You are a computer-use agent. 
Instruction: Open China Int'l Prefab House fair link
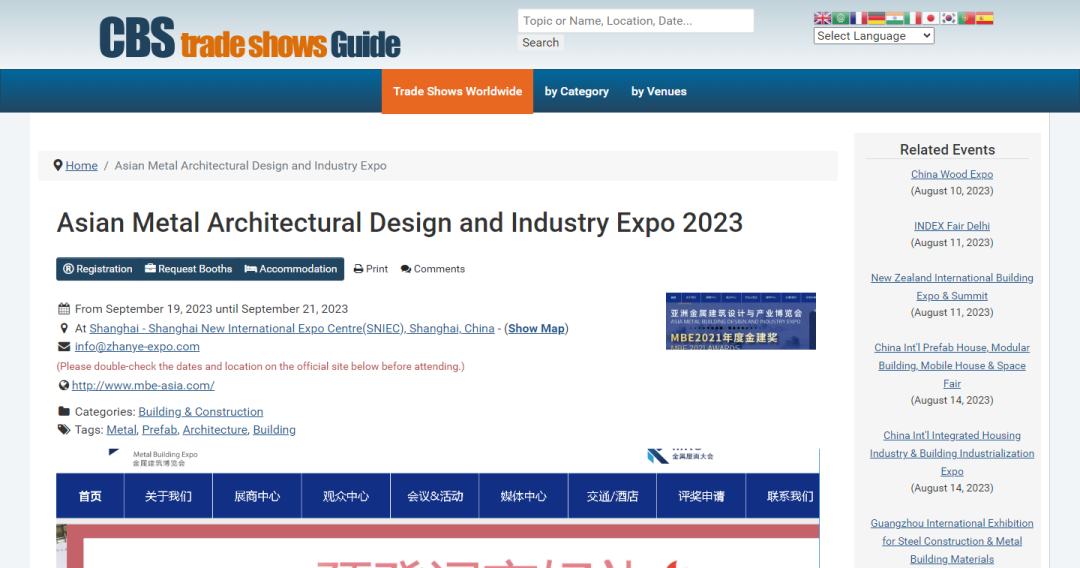[952, 366]
